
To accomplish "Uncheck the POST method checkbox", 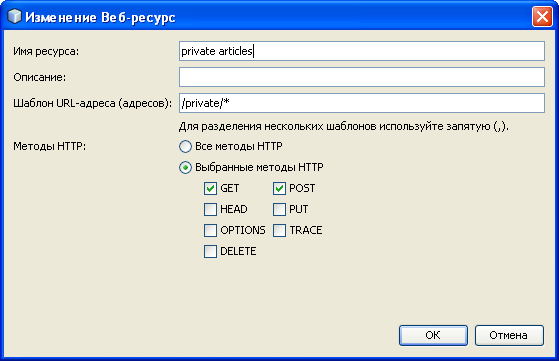I will 279,189.
